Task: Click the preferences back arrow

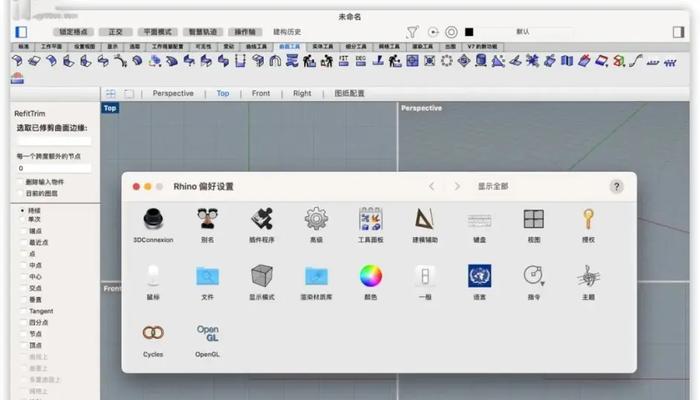Action: [x=432, y=187]
